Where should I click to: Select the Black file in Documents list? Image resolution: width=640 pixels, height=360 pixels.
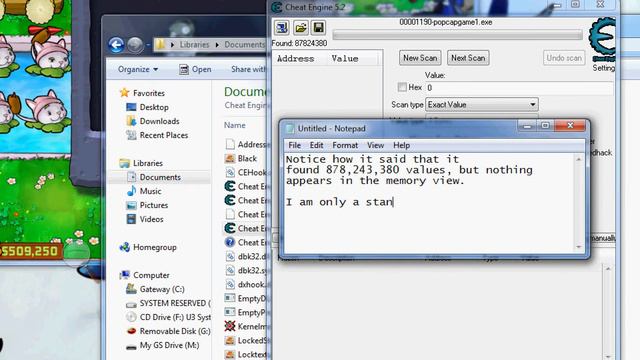247,158
